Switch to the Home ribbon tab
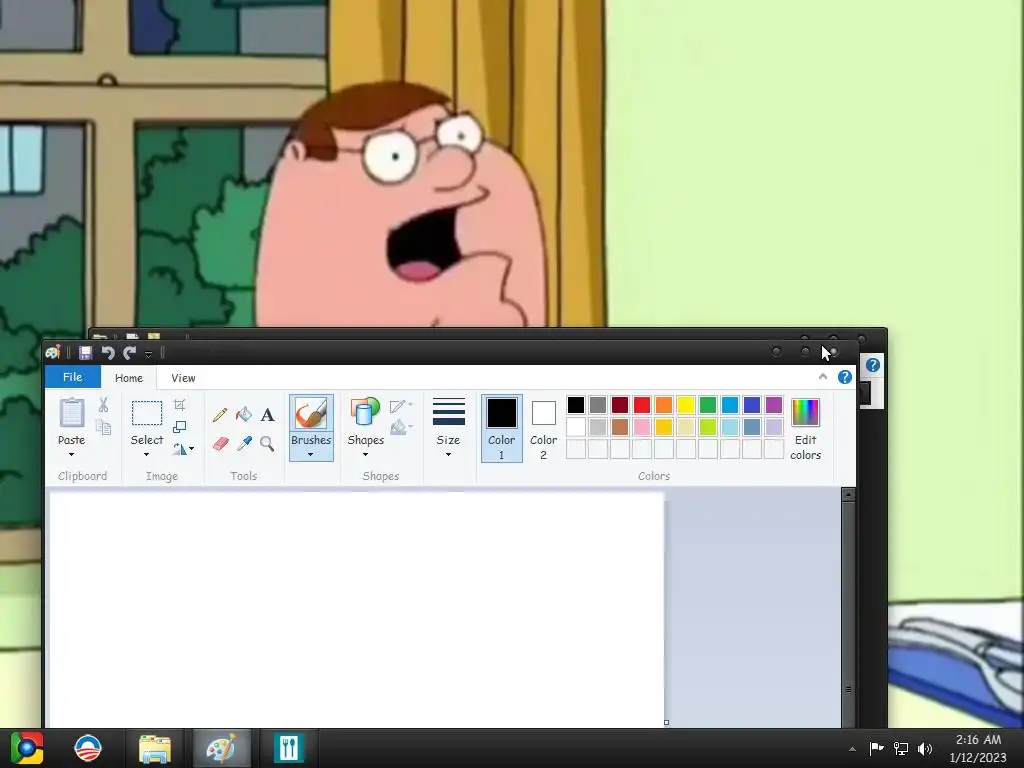This screenshot has height=768, width=1024. pyautogui.click(x=129, y=377)
